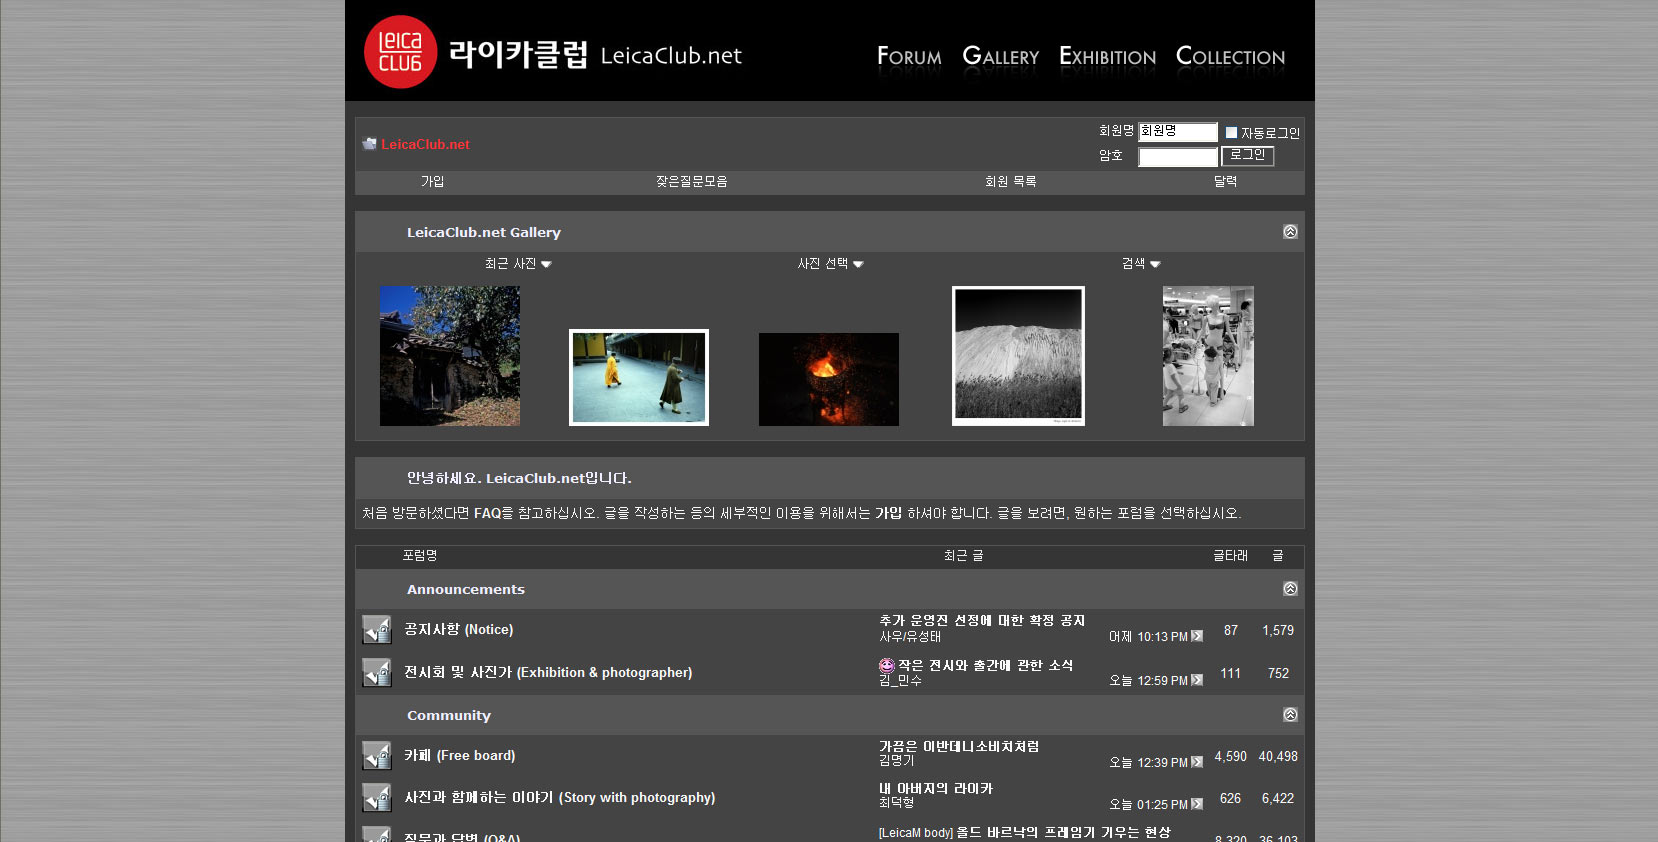Open the 검색 search dropdown
The height and width of the screenshot is (842, 1658).
click(1140, 264)
